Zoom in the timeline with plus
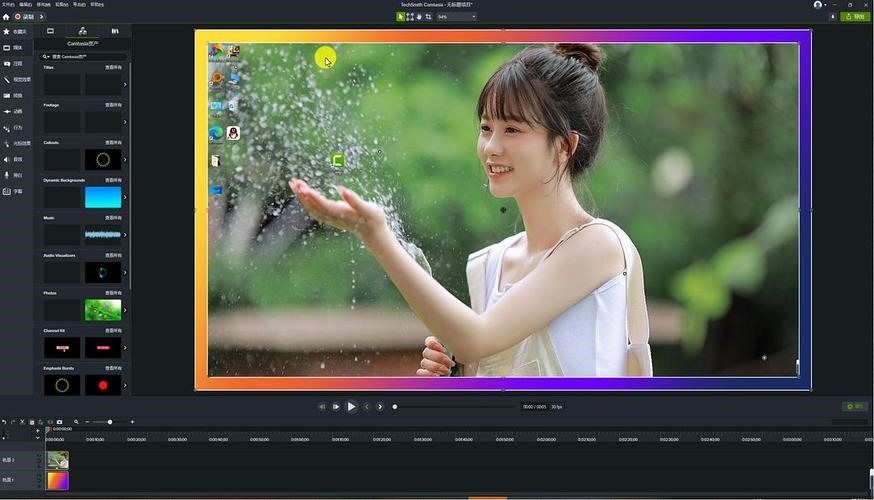This screenshot has height=500, width=874. pos(132,422)
